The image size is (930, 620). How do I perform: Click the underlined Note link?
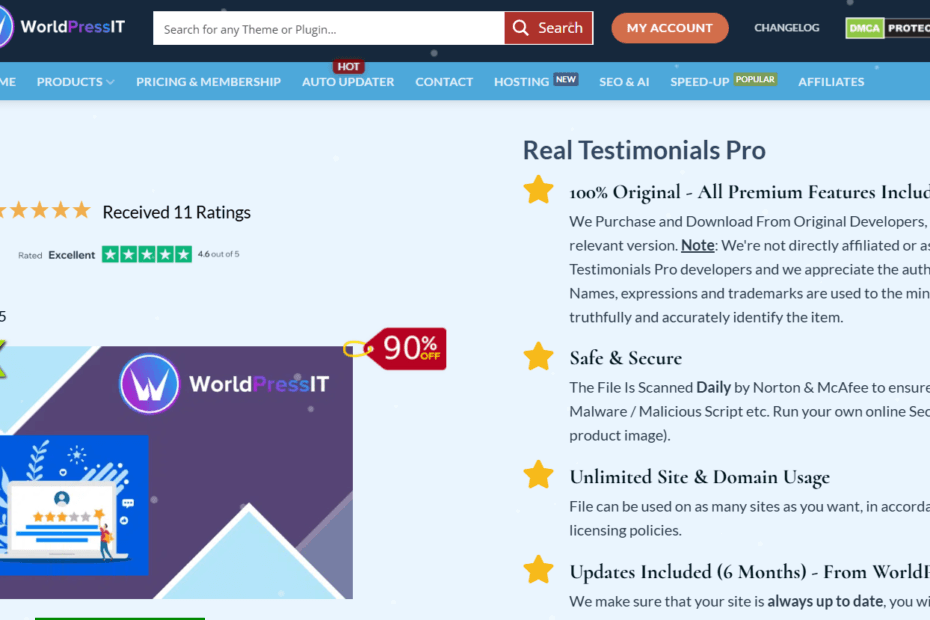697,245
